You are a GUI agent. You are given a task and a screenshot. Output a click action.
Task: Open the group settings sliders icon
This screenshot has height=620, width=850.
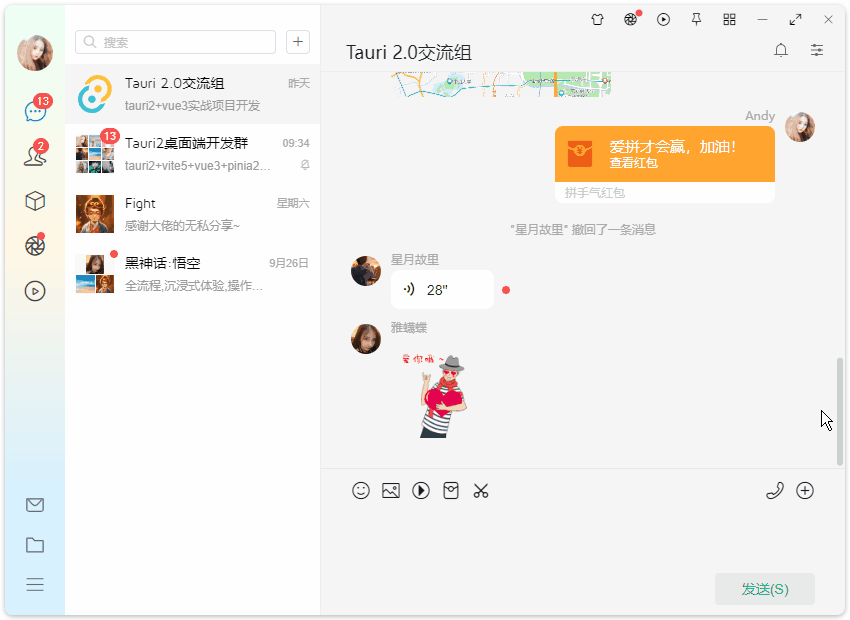817,50
